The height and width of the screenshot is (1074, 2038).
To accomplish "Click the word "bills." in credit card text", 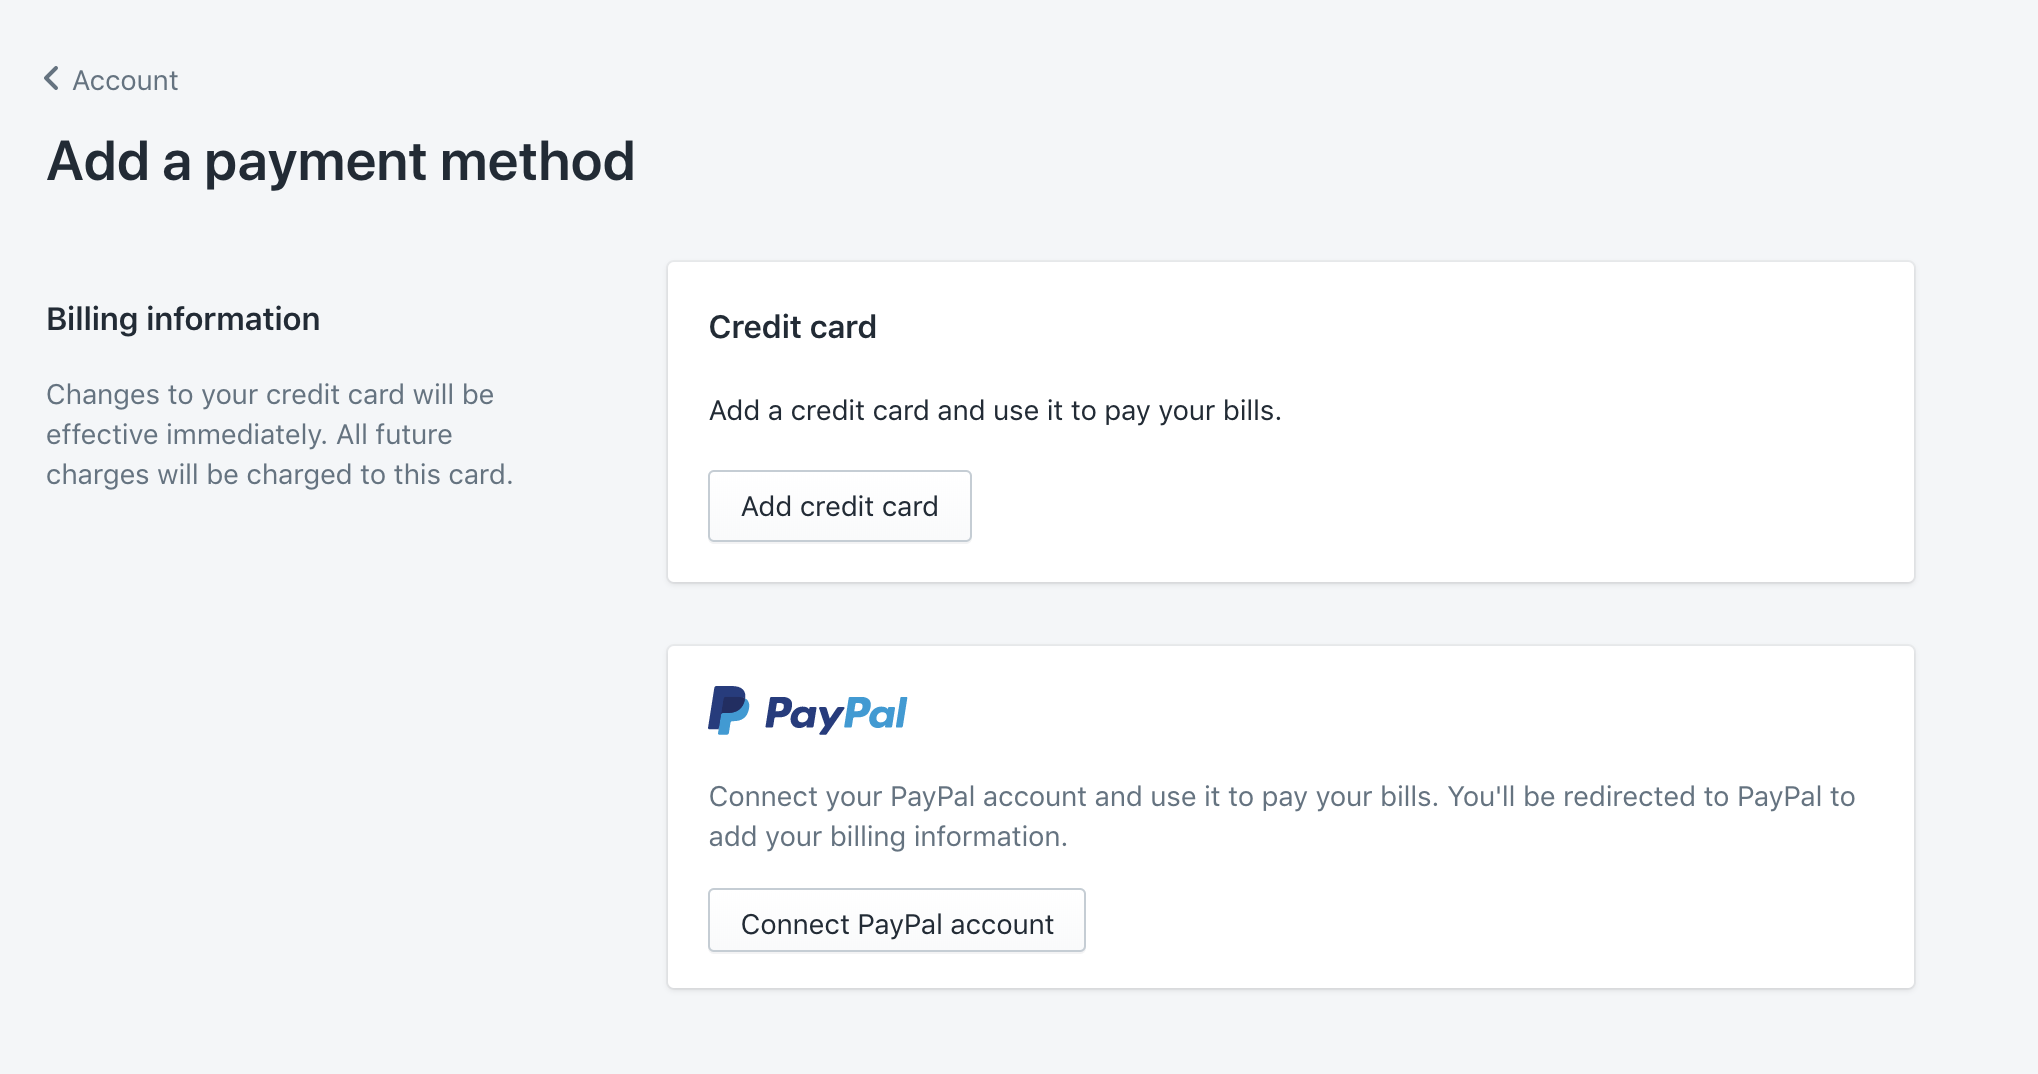I will (x=1252, y=411).
